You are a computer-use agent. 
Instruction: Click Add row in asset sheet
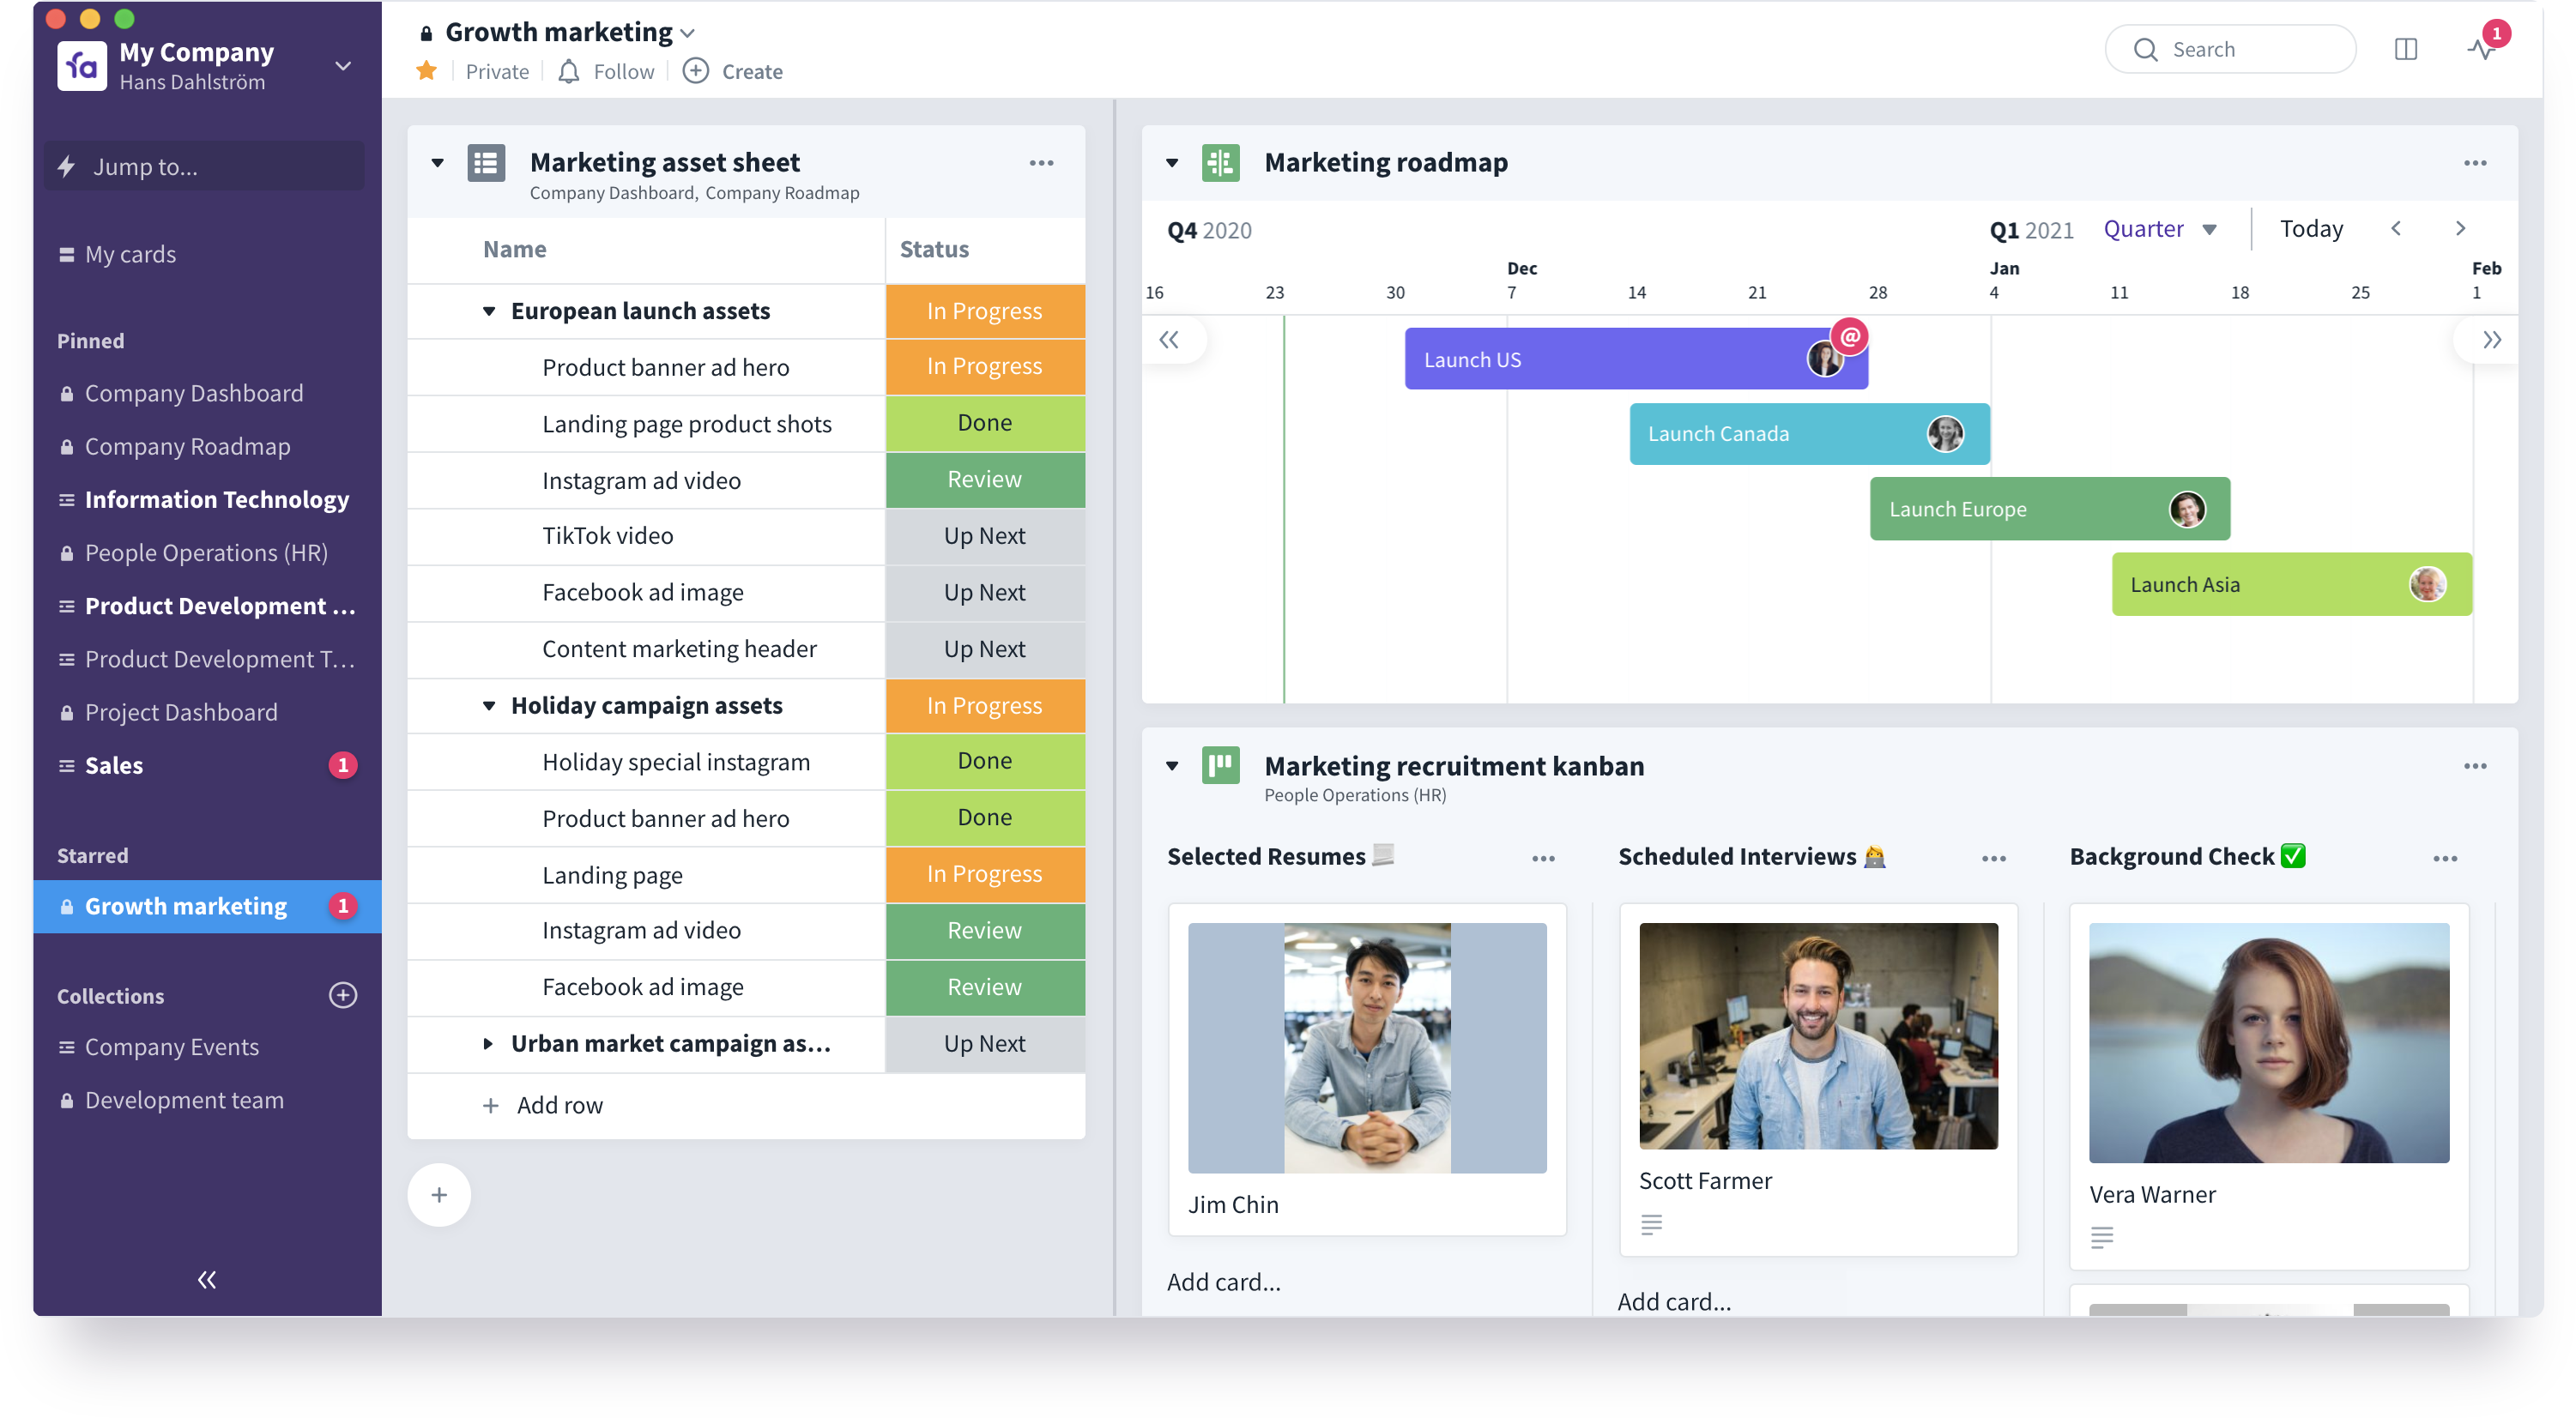[x=559, y=1105]
